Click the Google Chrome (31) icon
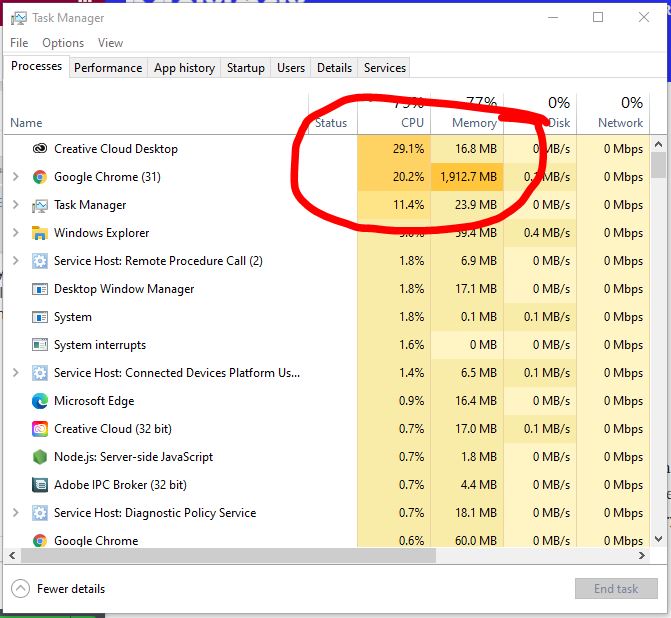This screenshot has height=618, width=671. coord(40,177)
